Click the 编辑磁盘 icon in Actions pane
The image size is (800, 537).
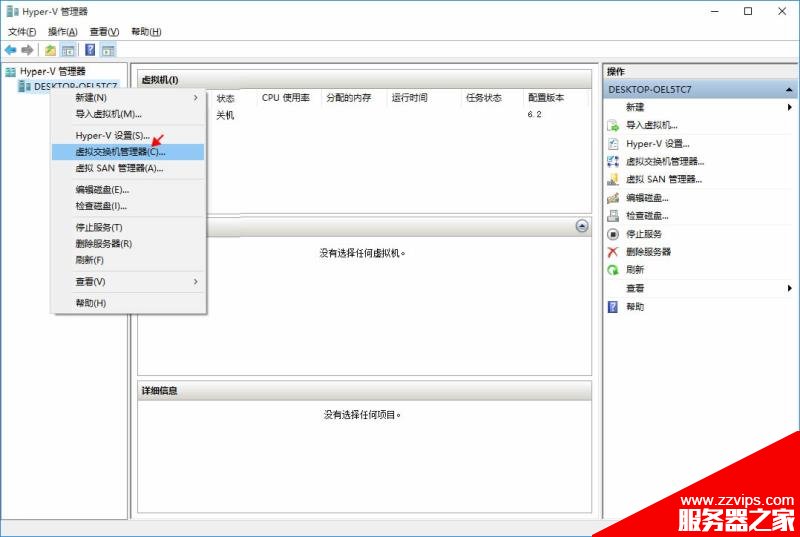[x=613, y=198]
